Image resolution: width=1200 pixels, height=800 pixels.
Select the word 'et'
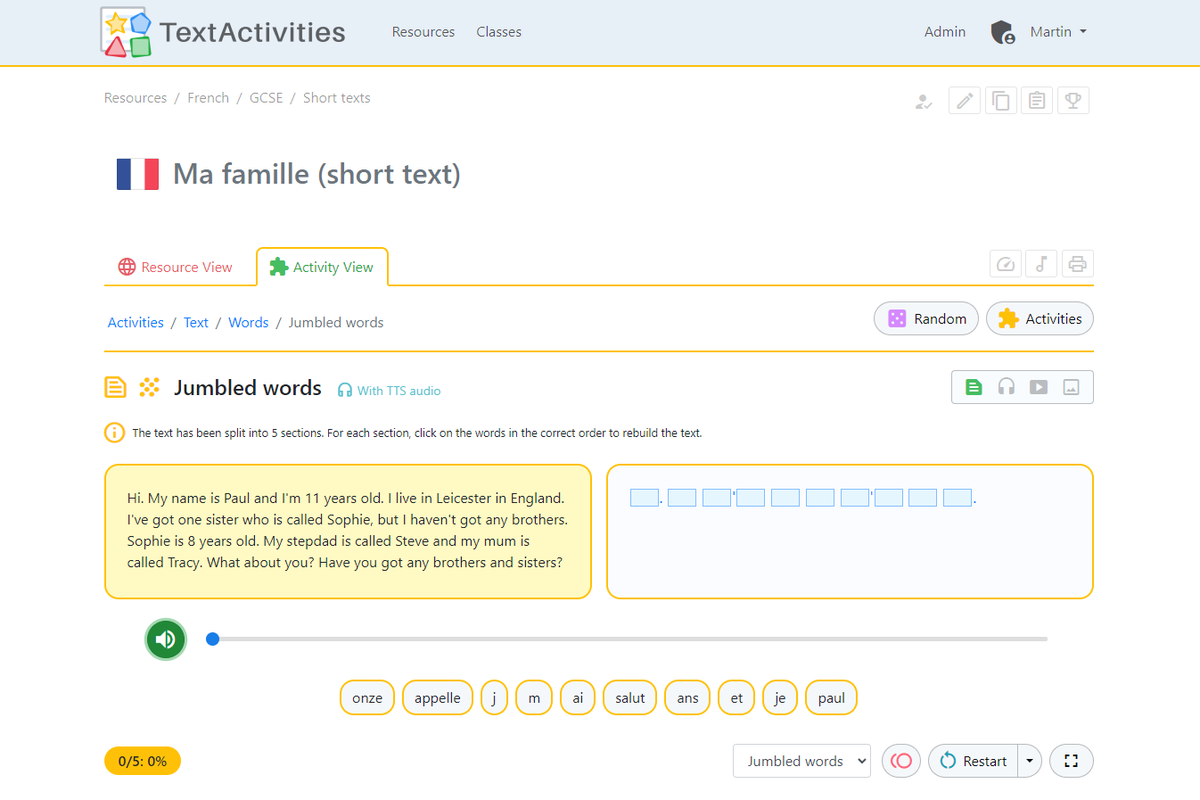coord(737,698)
